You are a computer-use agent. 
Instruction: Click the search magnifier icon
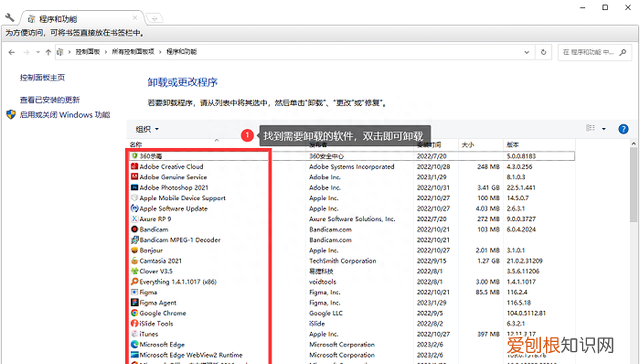622,52
